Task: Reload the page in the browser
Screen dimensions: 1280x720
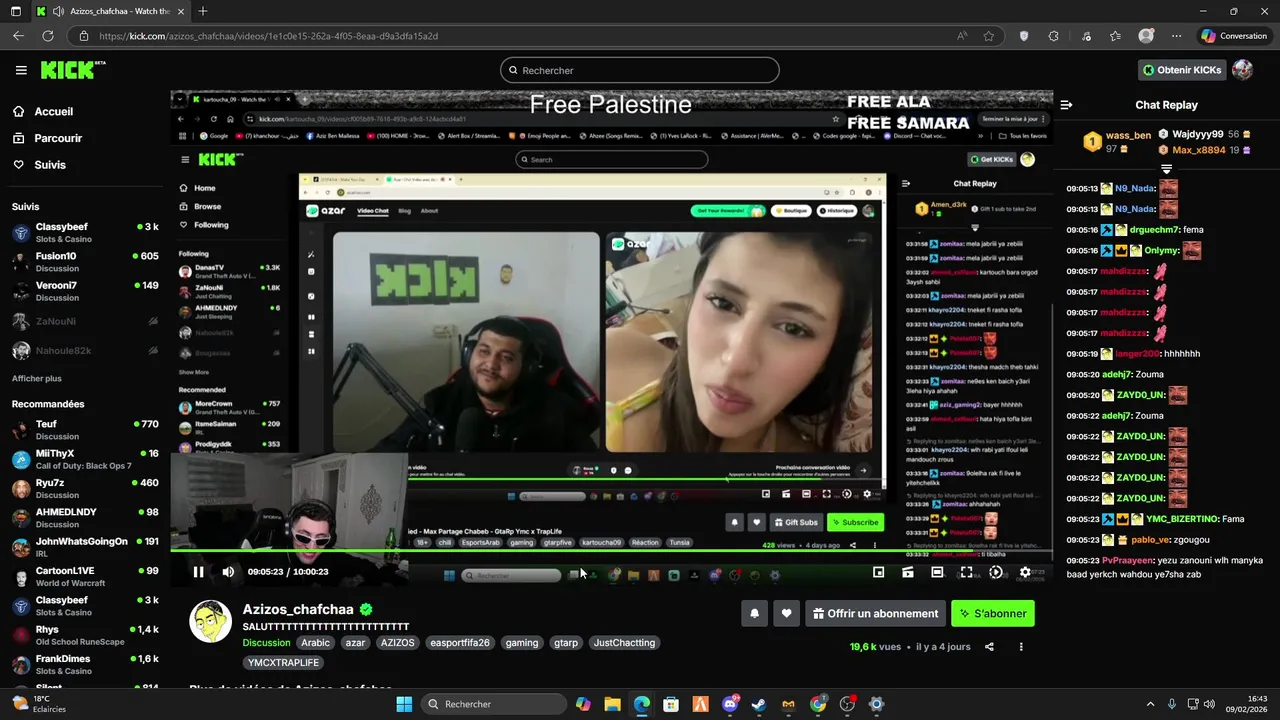Action: 47,36
